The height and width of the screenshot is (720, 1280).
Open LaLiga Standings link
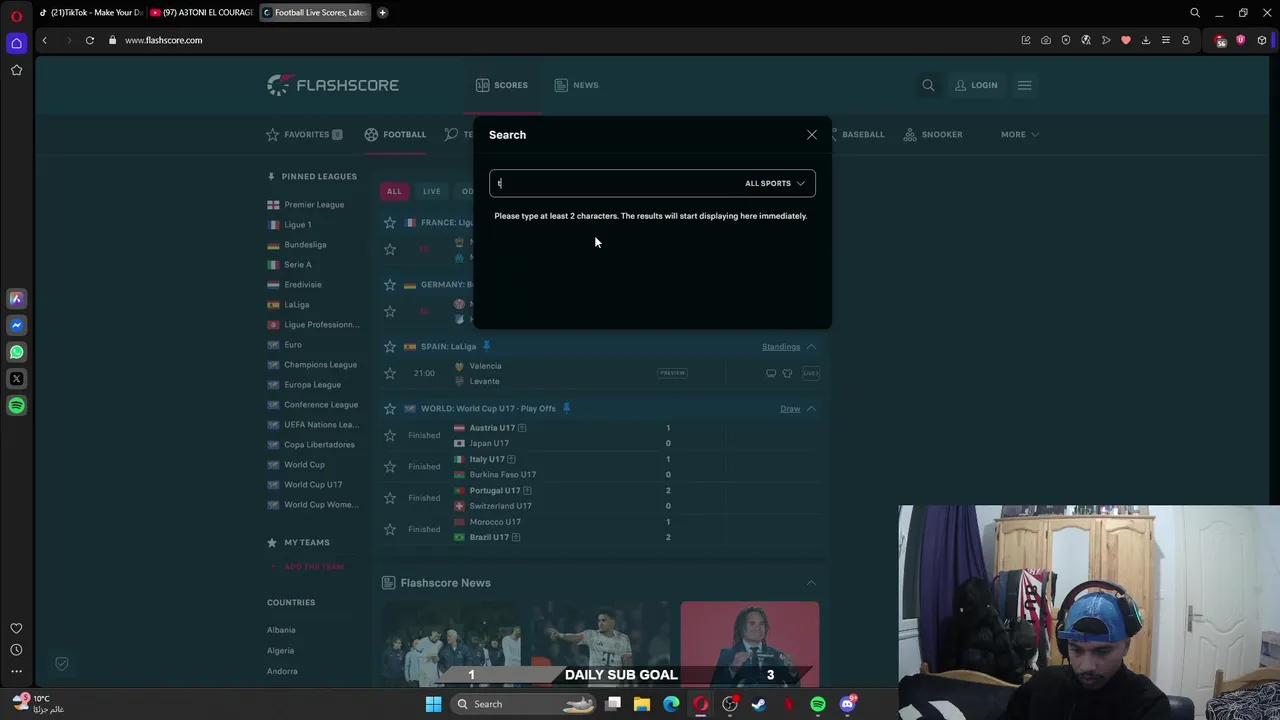point(781,347)
